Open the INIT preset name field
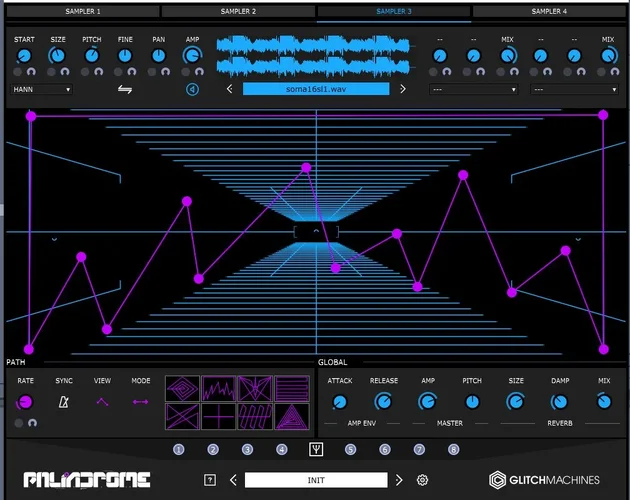630x500 pixels. tap(316, 480)
